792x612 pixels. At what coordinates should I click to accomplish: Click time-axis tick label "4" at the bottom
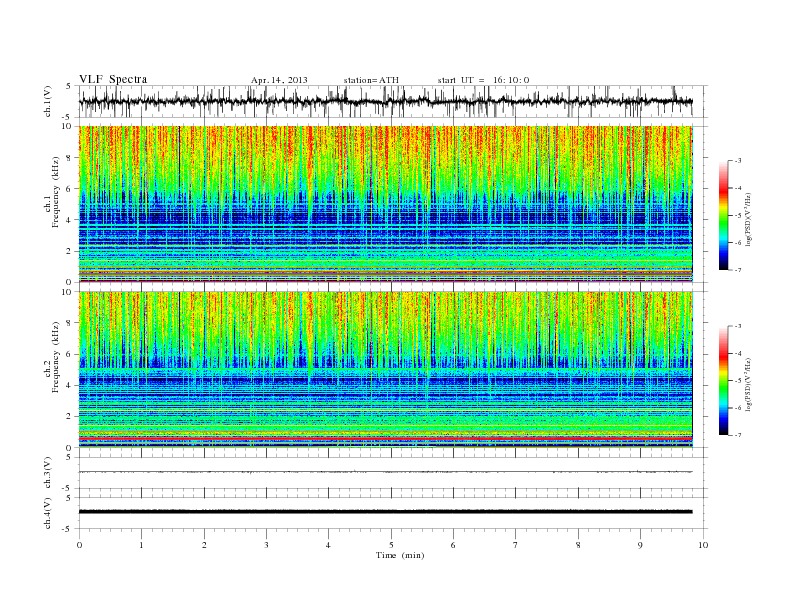coord(328,545)
